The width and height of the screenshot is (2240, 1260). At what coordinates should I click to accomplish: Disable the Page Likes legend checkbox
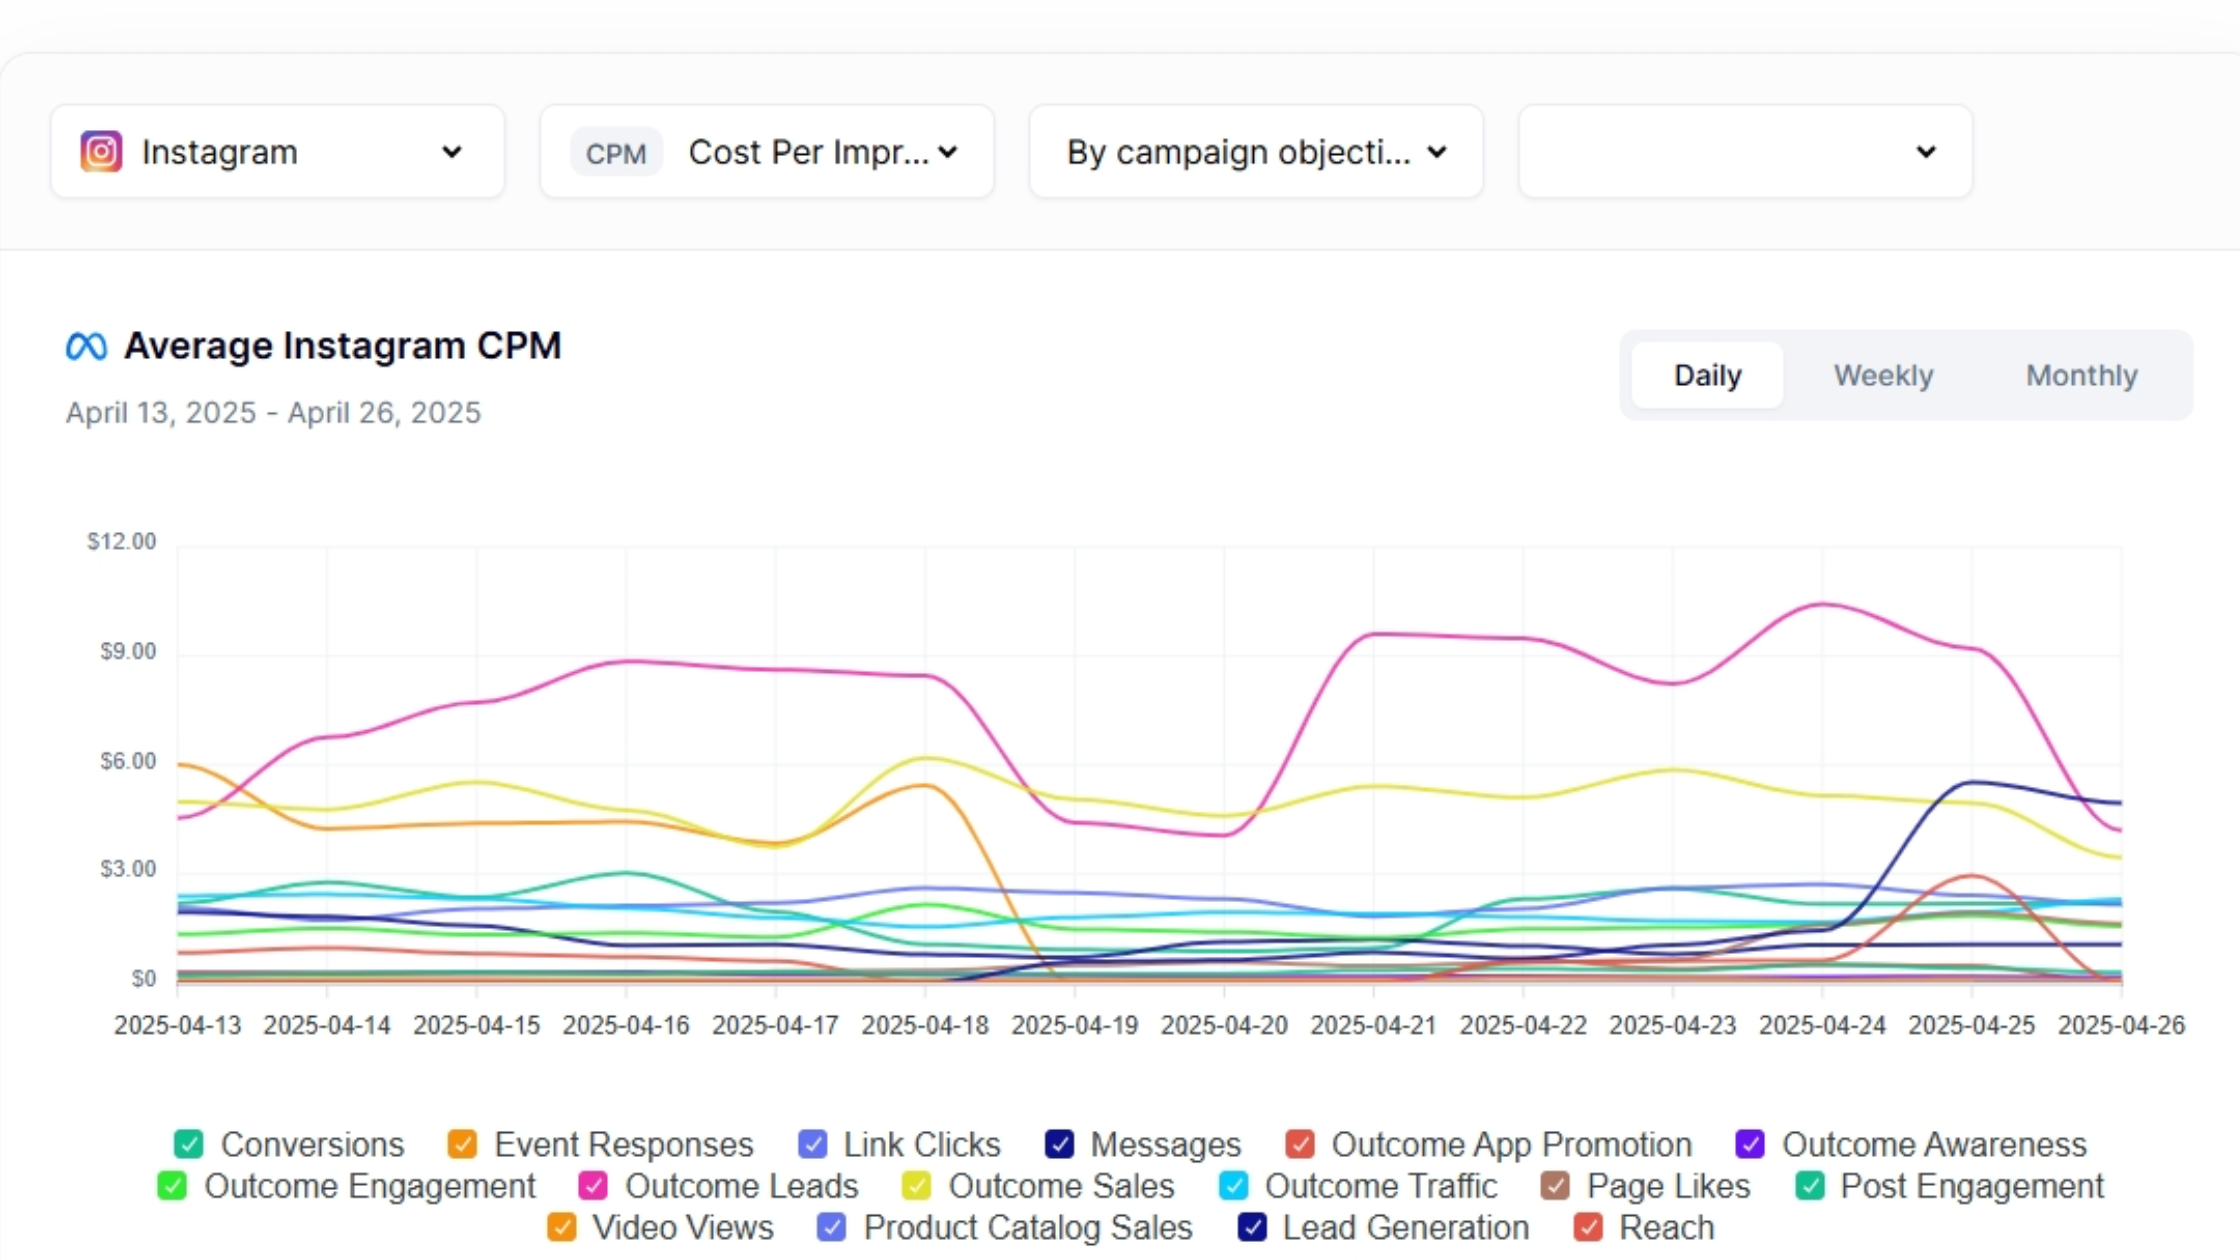coord(1554,1186)
